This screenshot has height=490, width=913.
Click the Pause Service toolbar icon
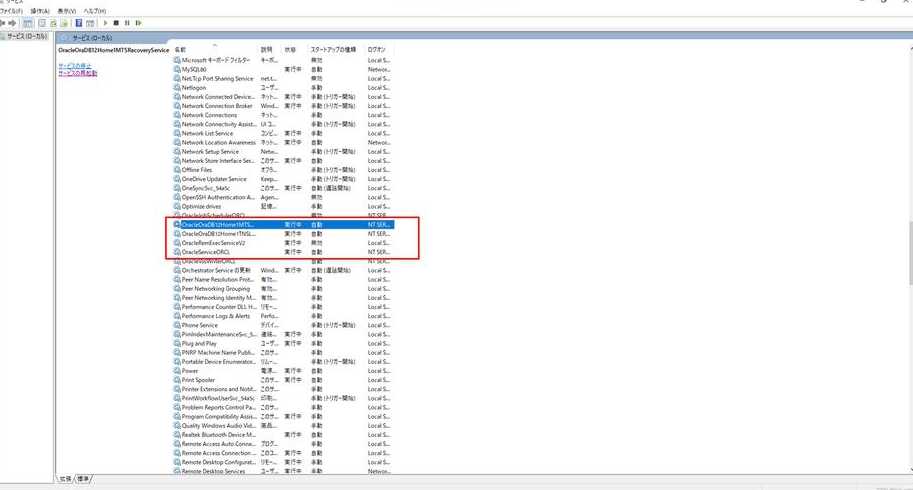(127, 23)
